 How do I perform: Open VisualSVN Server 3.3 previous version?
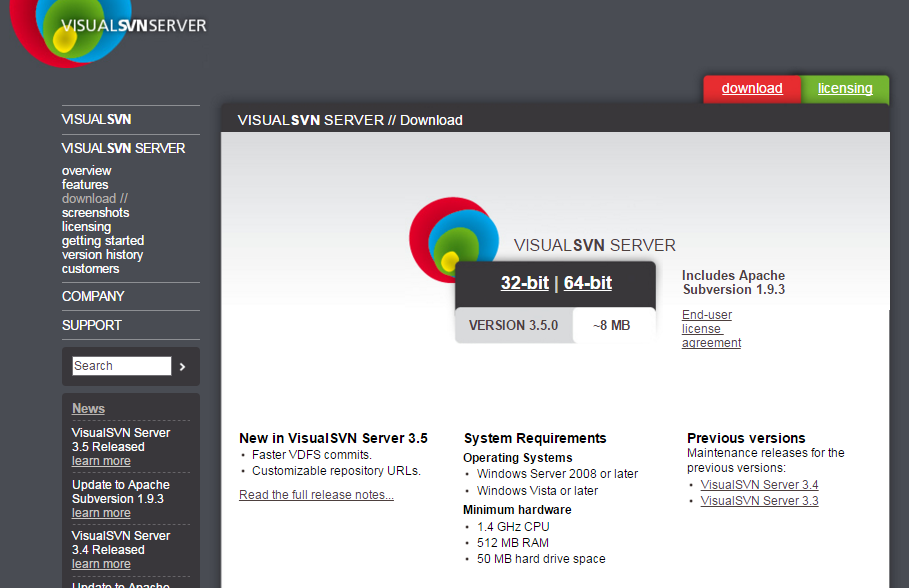tap(759, 501)
